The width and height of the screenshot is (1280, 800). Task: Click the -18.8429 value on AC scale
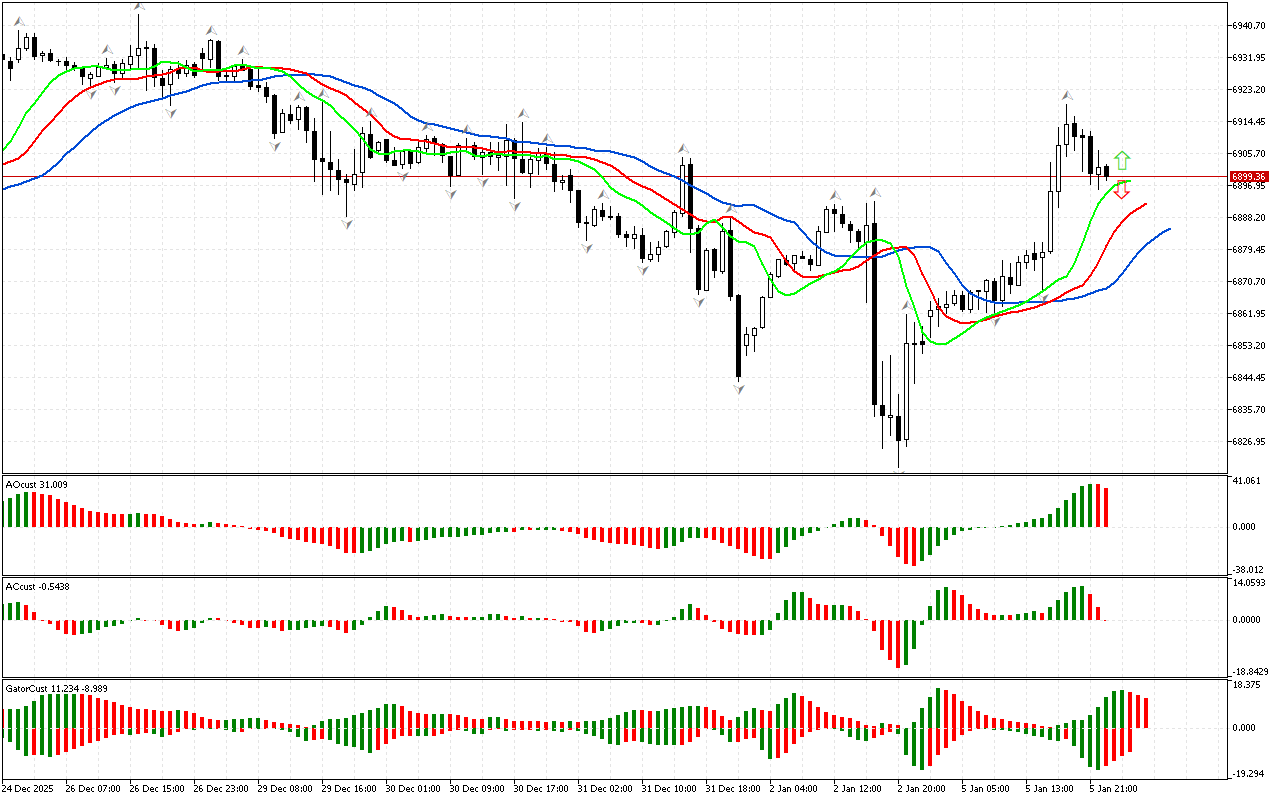click(x=1252, y=672)
